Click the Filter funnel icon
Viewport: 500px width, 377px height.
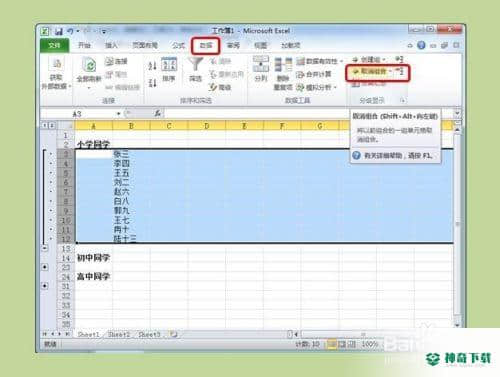[195, 65]
